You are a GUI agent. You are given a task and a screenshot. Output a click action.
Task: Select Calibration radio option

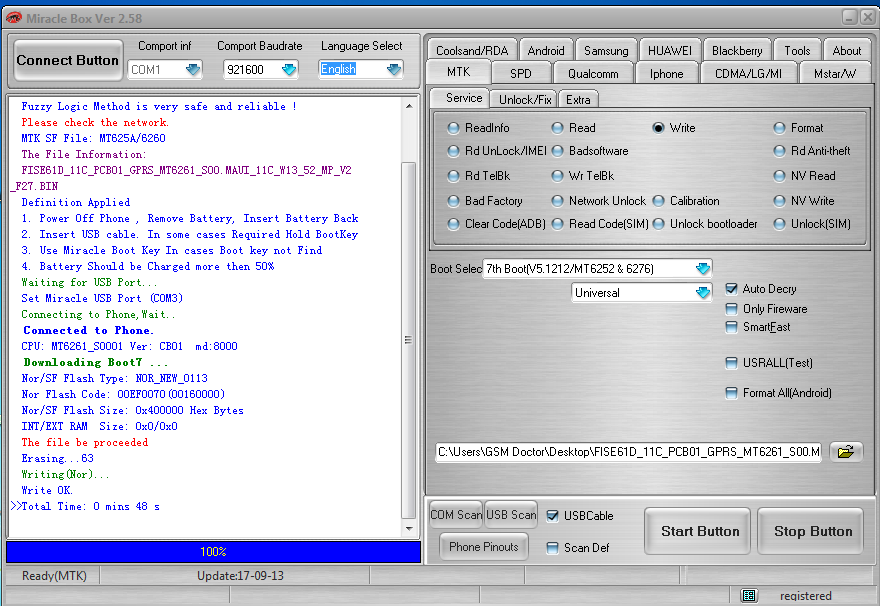[x=658, y=201]
